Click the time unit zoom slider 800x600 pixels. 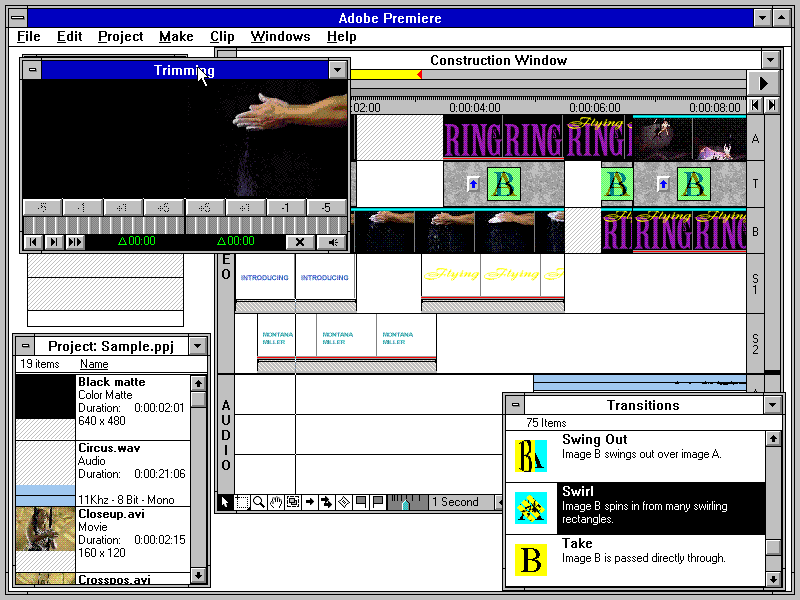[x=407, y=502]
